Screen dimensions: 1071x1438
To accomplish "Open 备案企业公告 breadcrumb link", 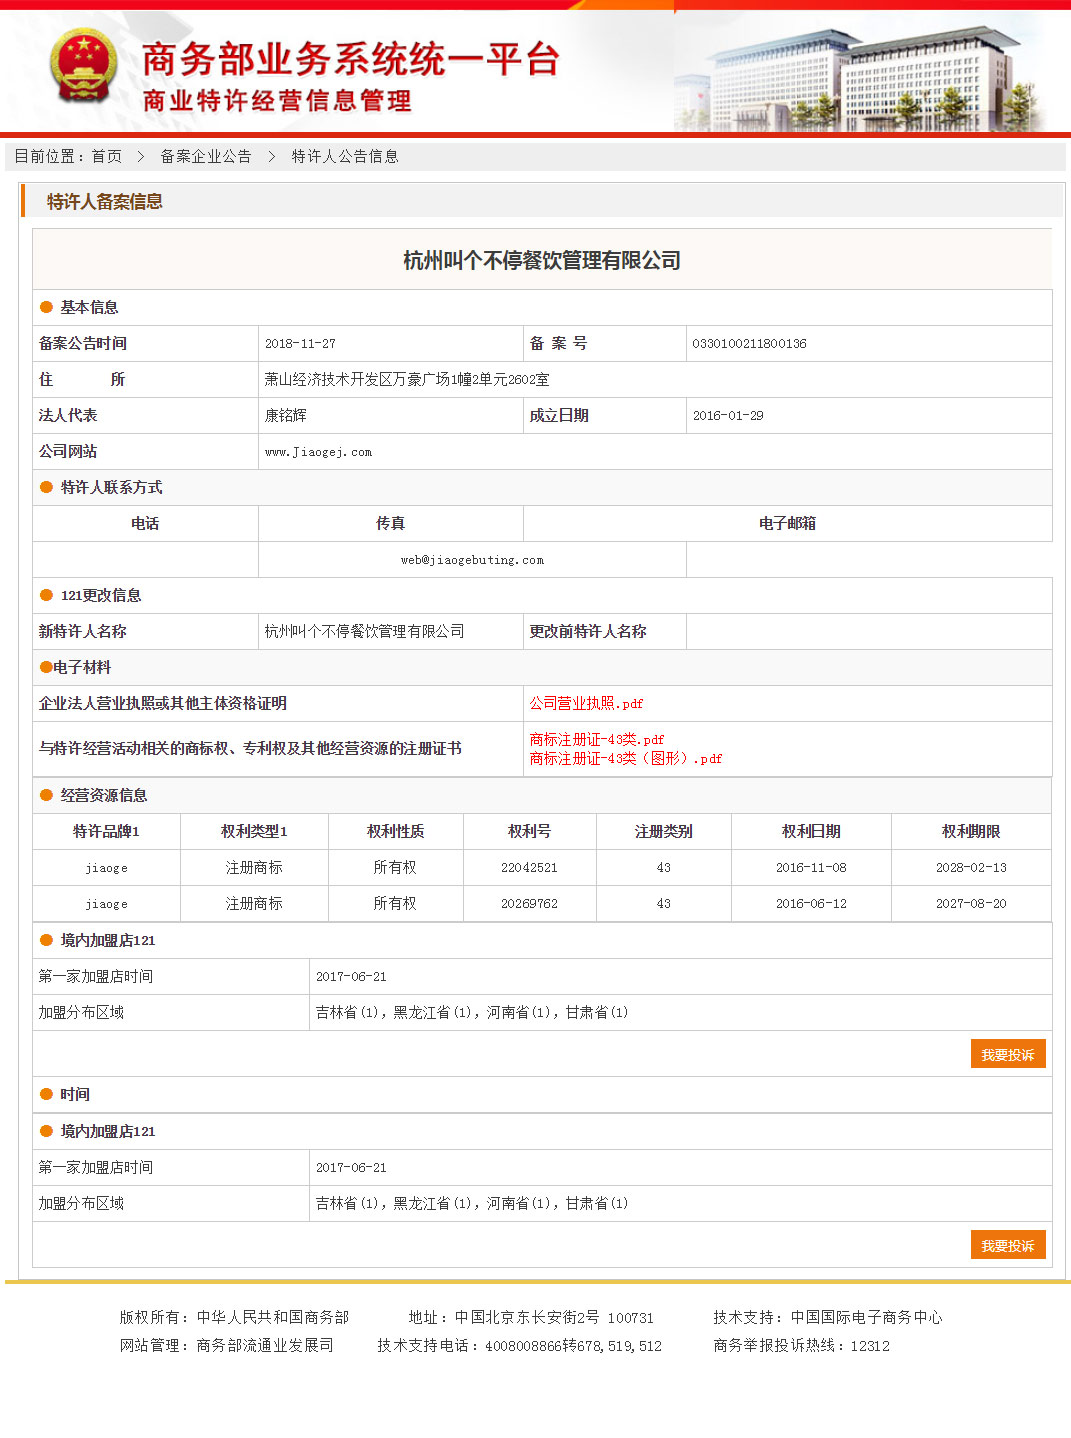I will pos(206,156).
